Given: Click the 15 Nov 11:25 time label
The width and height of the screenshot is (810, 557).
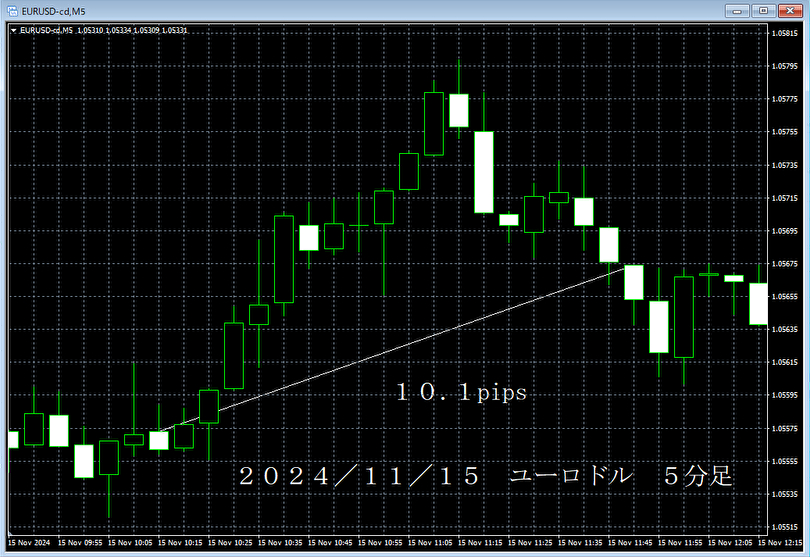Looking at the screenshot, I should point(530,543).
